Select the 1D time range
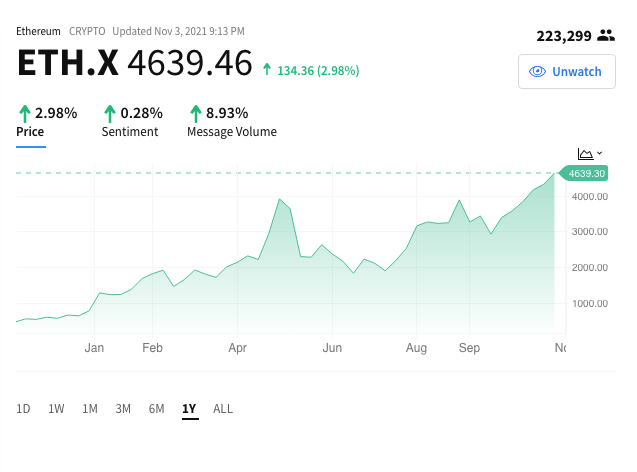 [x=23, y=409]
